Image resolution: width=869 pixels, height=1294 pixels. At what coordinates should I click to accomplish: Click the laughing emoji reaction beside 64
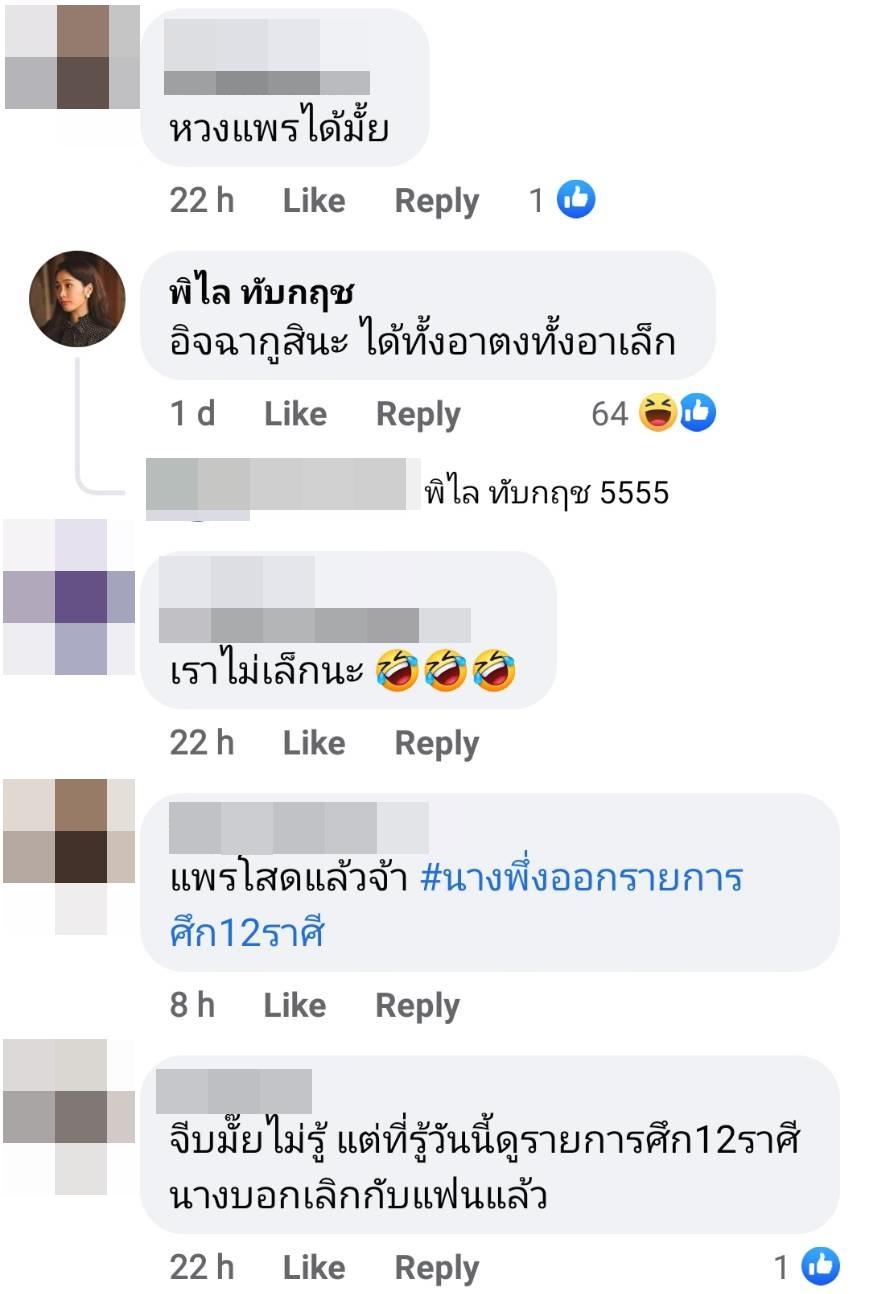tap(657, 413)
